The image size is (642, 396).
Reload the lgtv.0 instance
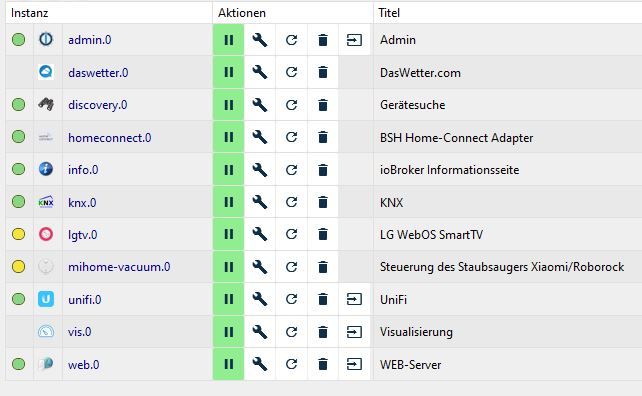(x=291, y=234)
